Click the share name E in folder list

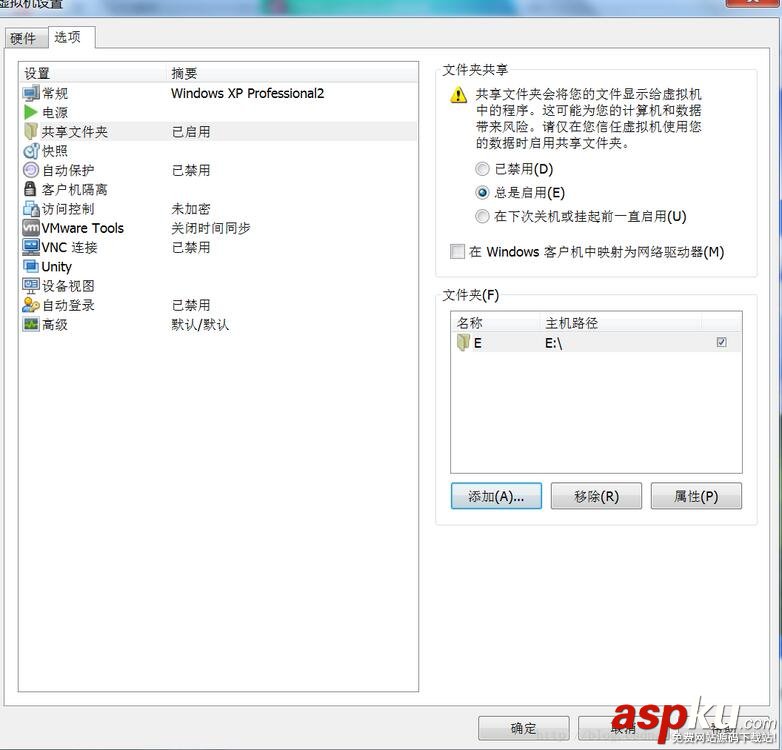tap(477, 343)
